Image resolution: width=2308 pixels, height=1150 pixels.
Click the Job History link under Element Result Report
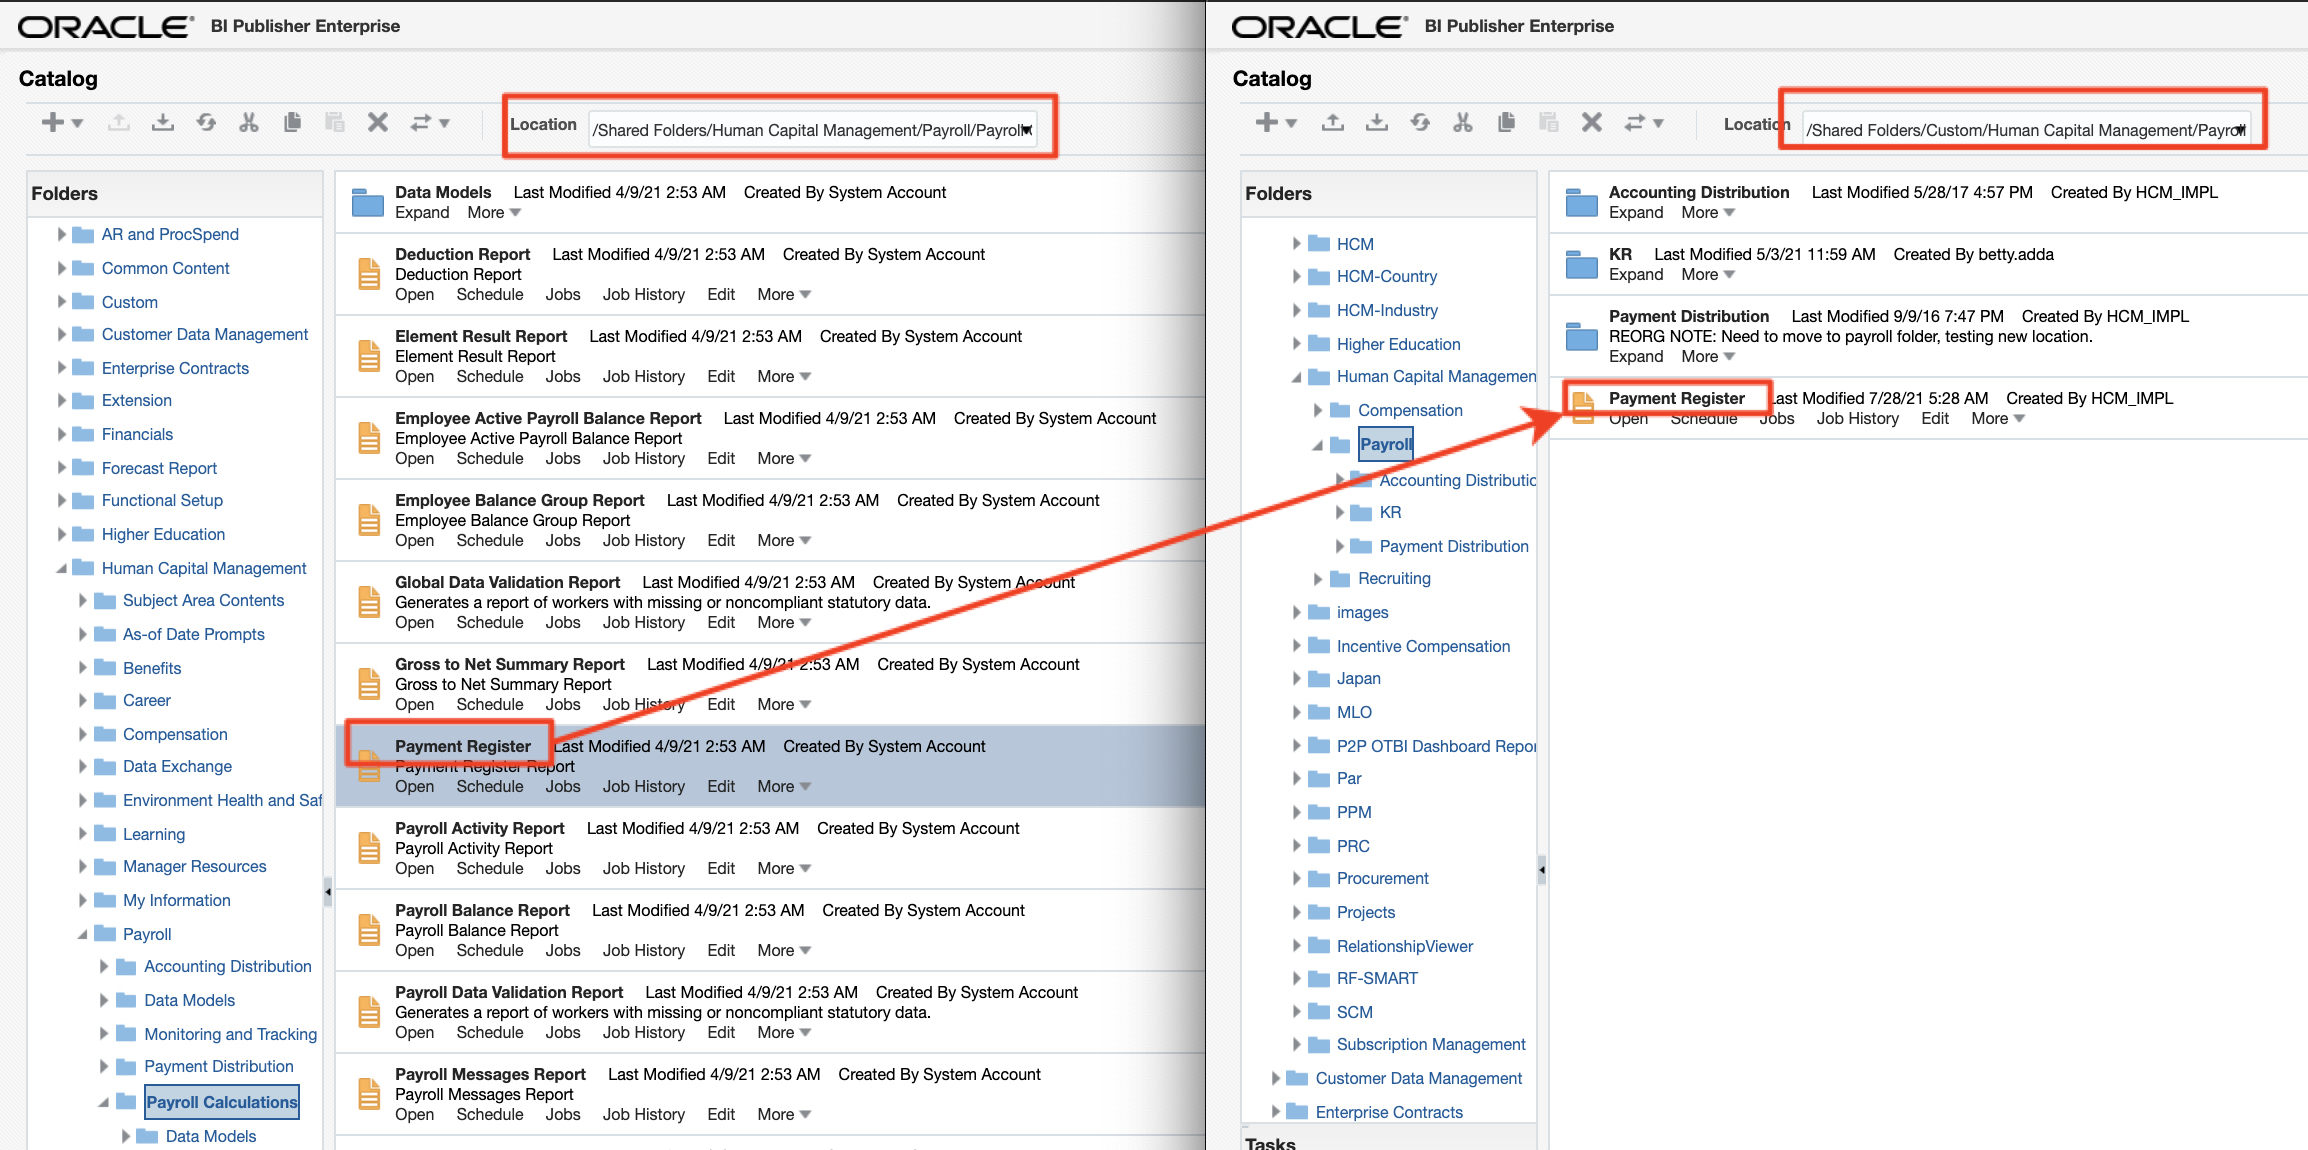pos(643,377)
